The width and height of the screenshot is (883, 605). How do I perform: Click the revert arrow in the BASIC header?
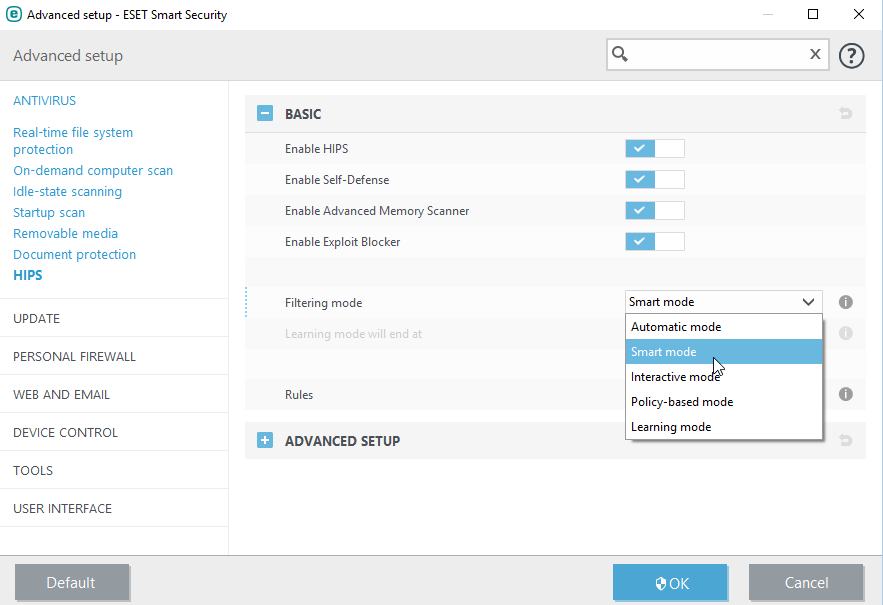click(x=845, y=114)
